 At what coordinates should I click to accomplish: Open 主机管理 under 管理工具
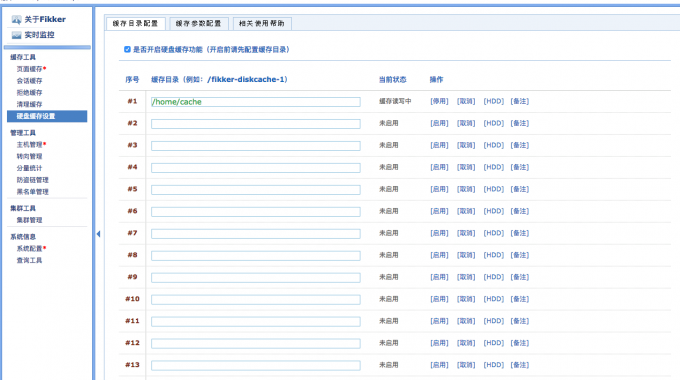29,144
